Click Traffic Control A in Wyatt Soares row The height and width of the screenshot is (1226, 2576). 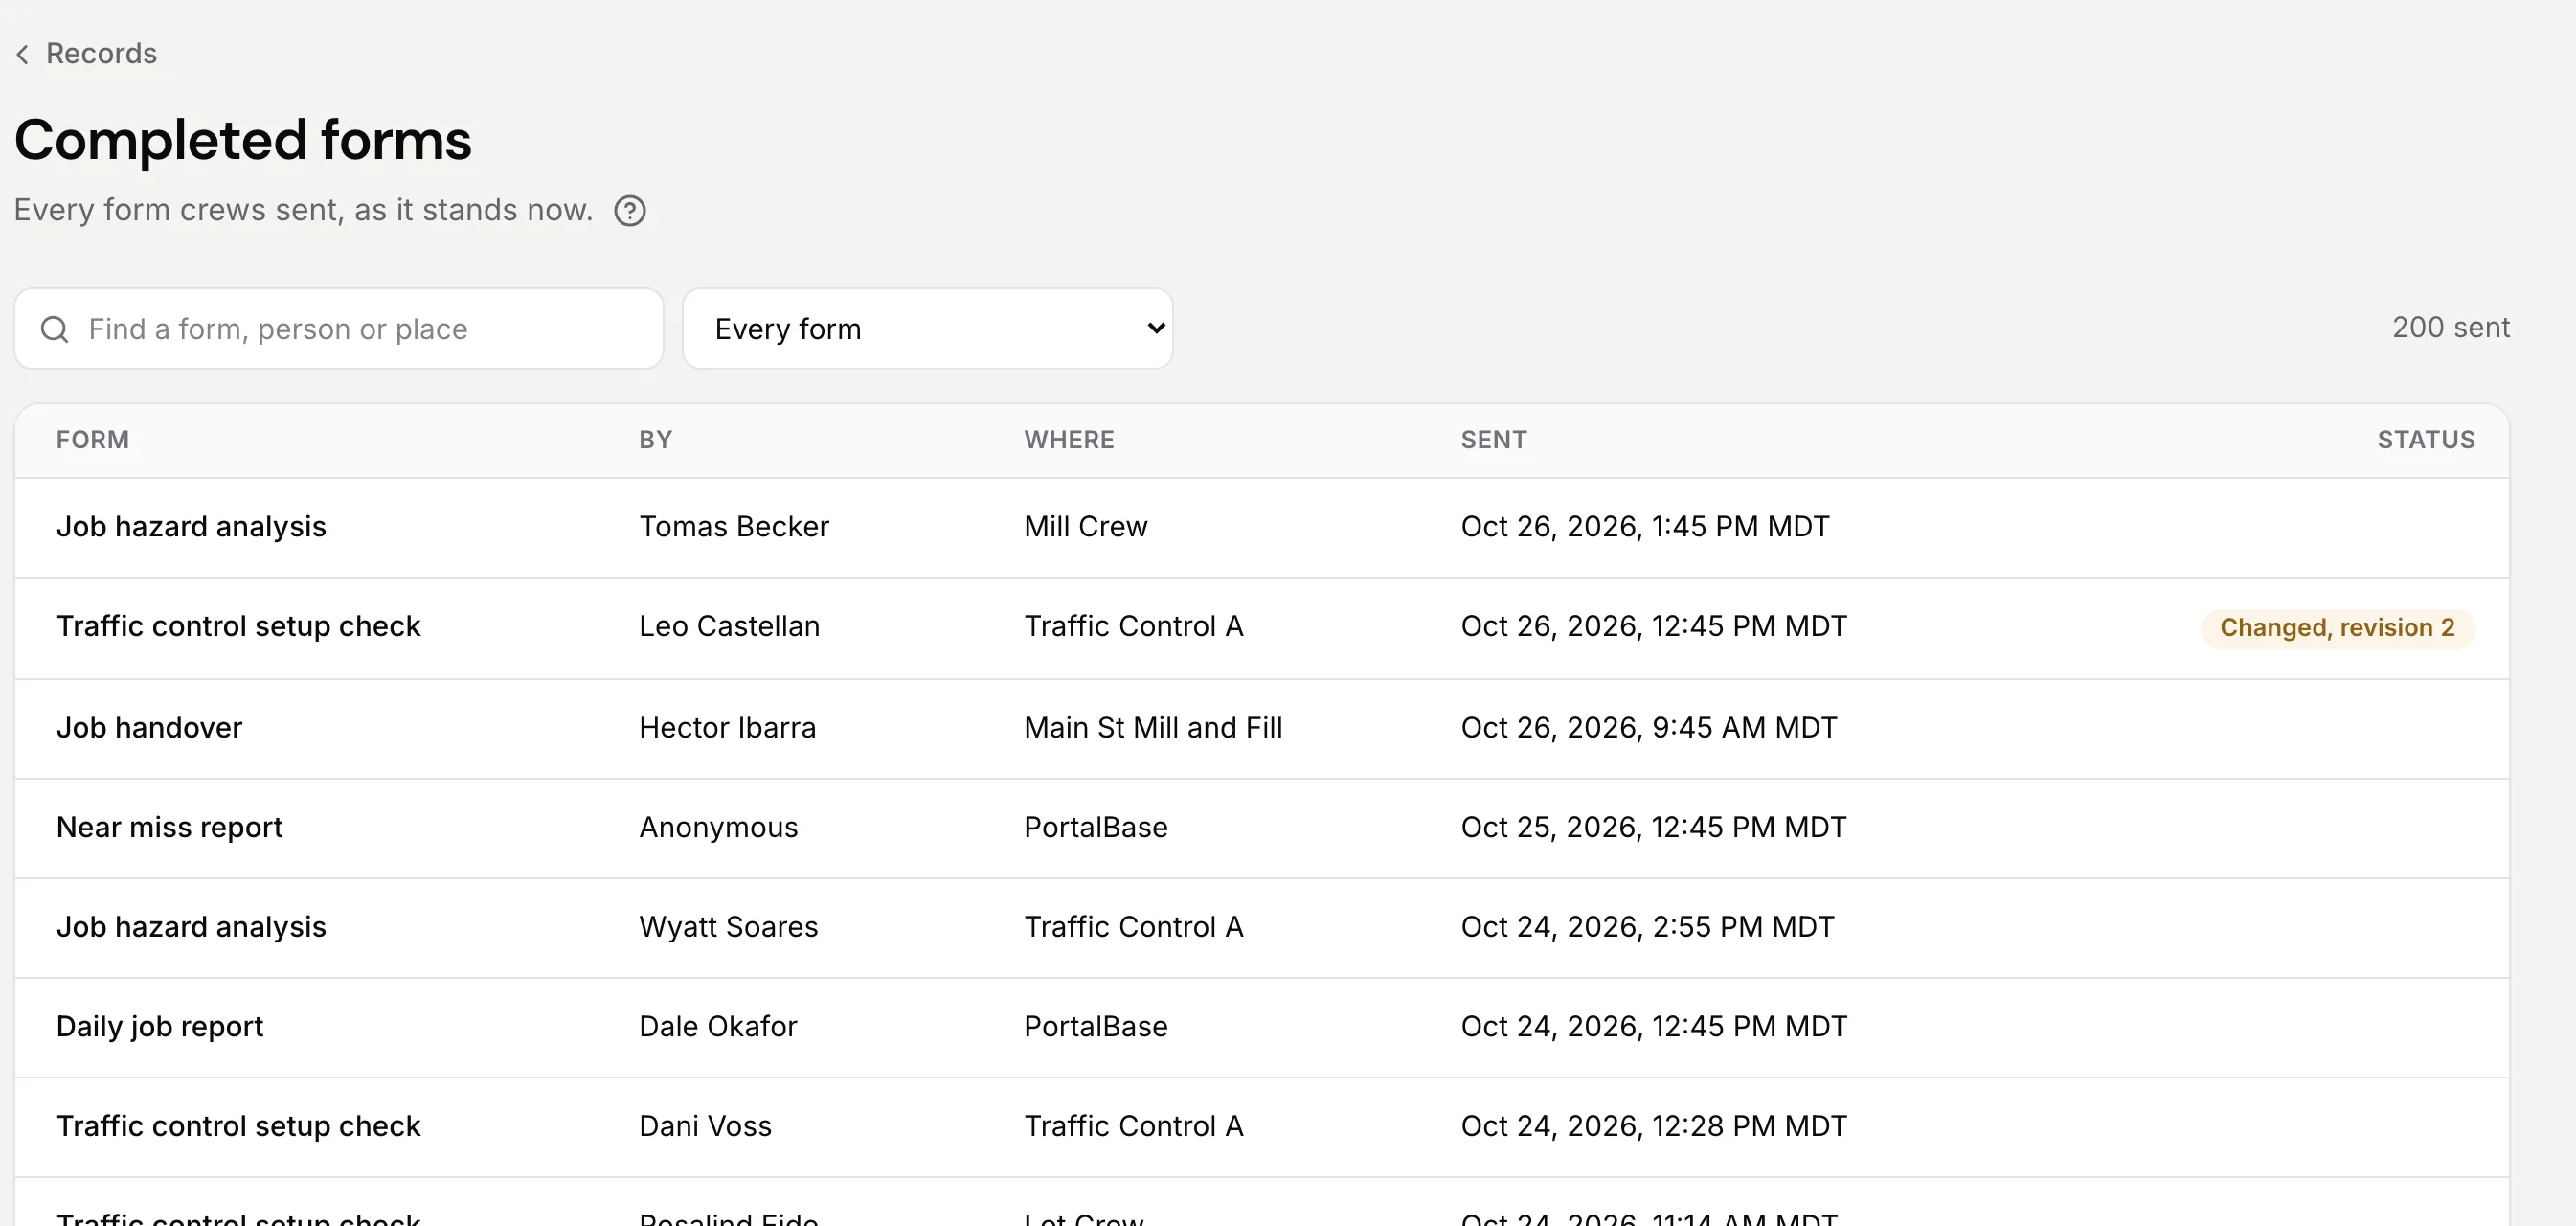tap(1134, 927)
